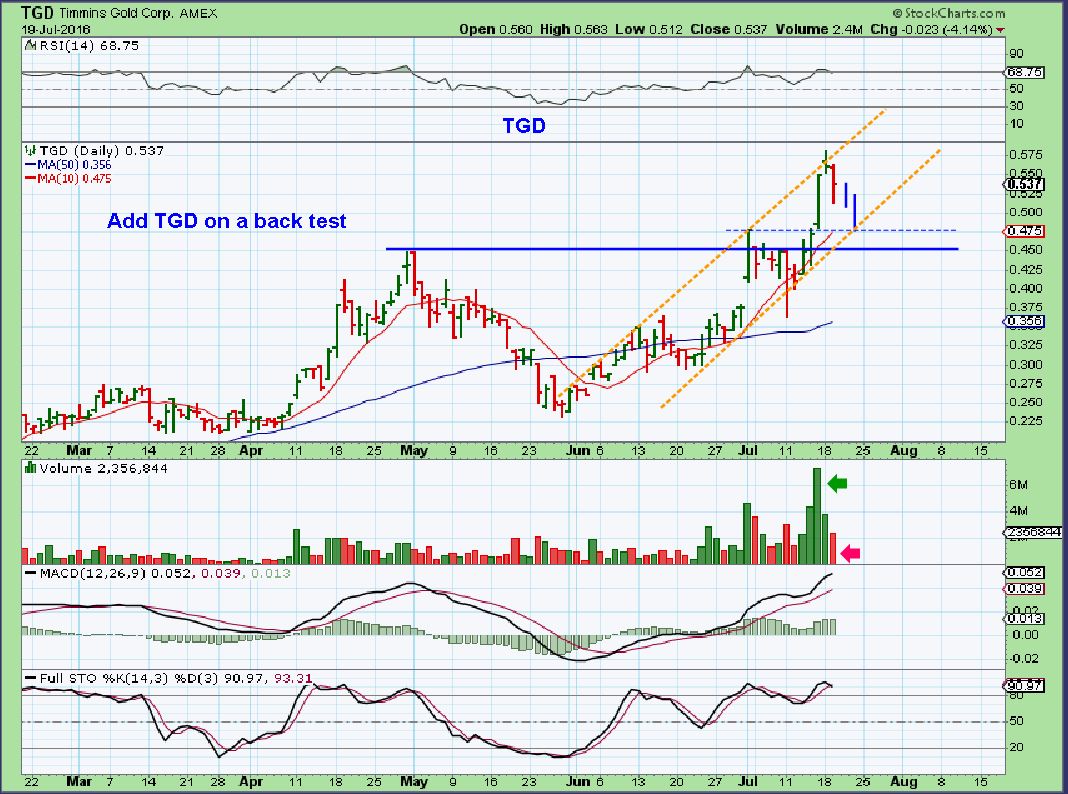Click the volume bars icon next to Volume
The width and height of the screenshot is (1068, 794).
[30, 468]
